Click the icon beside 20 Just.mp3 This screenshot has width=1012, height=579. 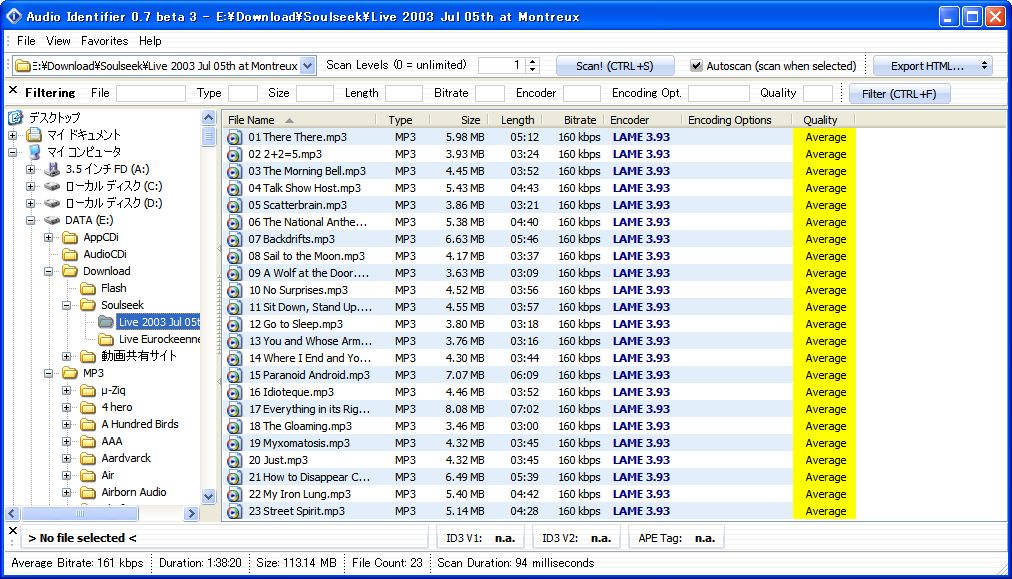coord(234,460)
